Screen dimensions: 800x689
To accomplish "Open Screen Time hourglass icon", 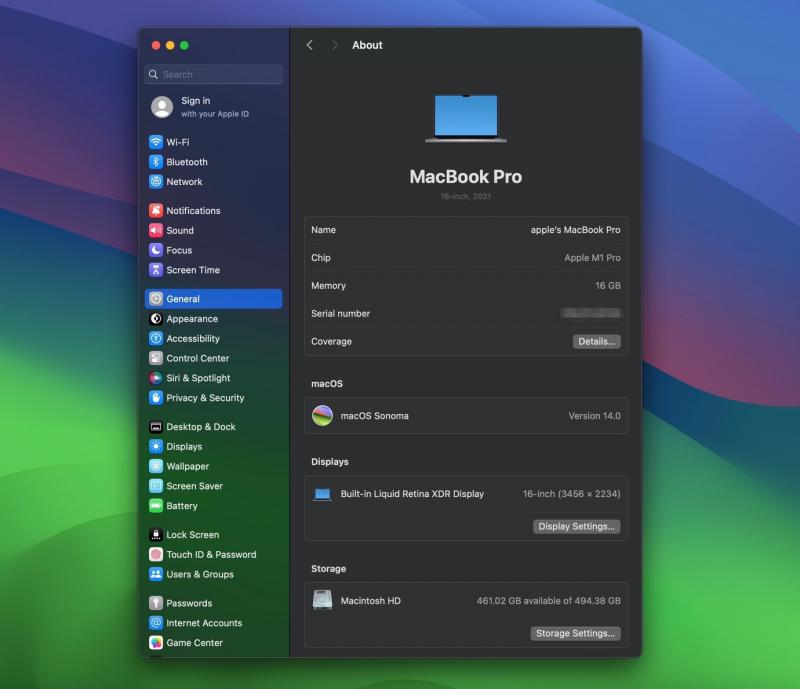I will point(156,270).
